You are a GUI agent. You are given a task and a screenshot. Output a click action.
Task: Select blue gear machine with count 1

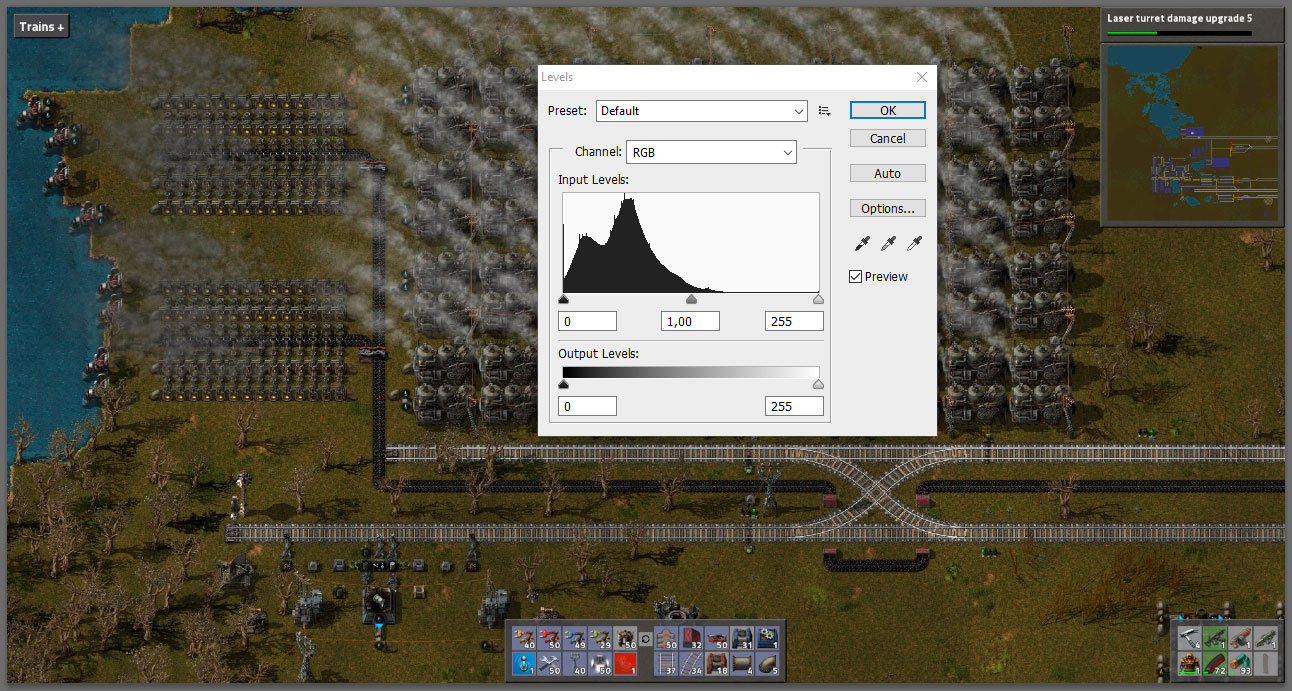click(767, 637)
